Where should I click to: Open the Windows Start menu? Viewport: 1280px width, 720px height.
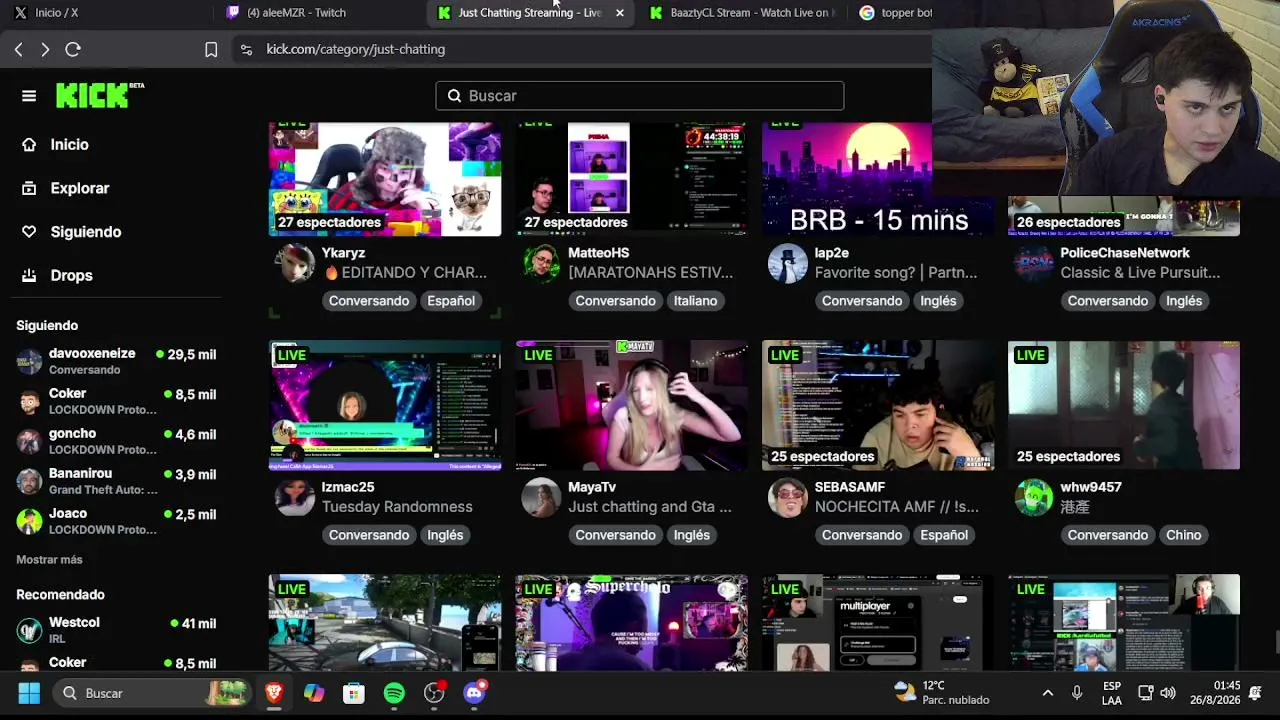(29, 693)
